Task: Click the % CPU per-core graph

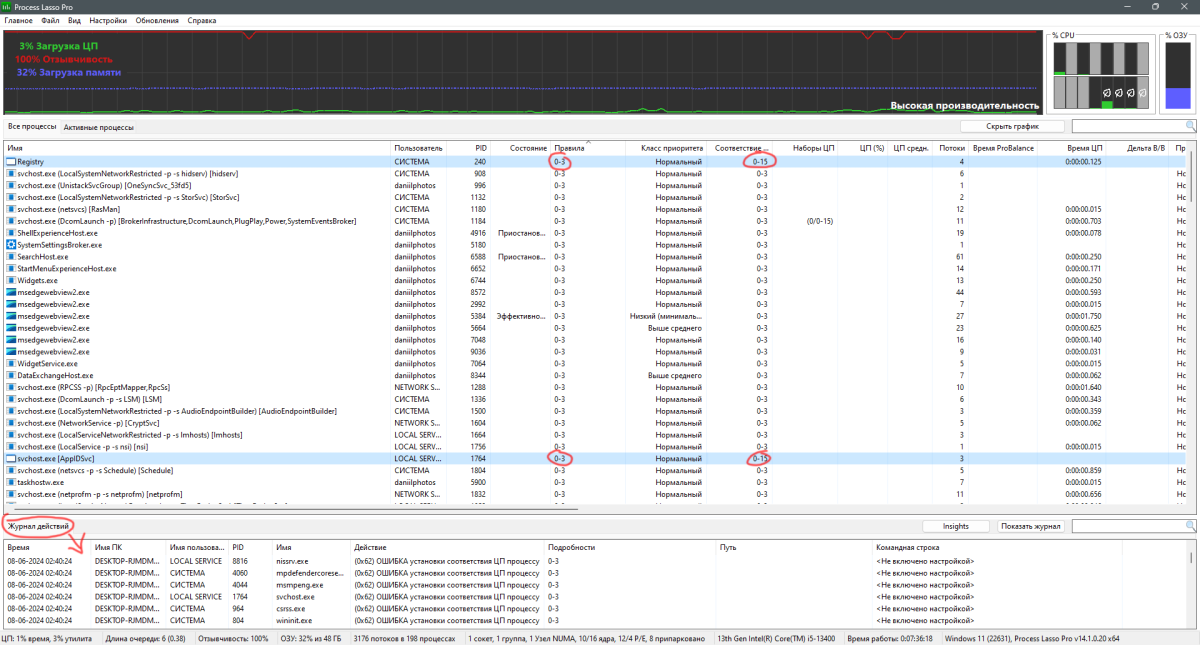Action: point(1102,76)
